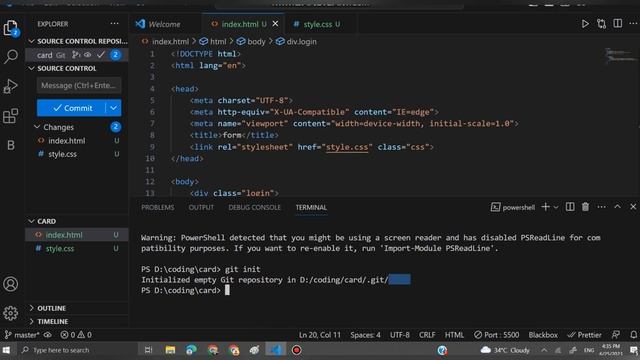Click the master branch in status bar
This screenshot has width=640, height=360.
pyautogui.click(x=22, y=335)
